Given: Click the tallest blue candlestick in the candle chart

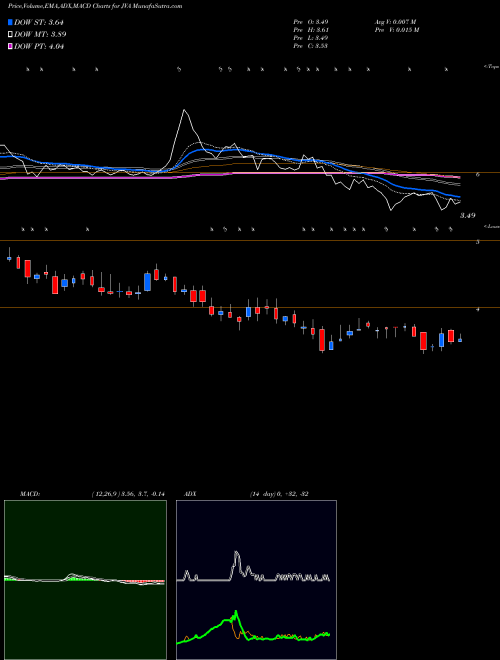Looking at the screenshot, I should [147, 282].
